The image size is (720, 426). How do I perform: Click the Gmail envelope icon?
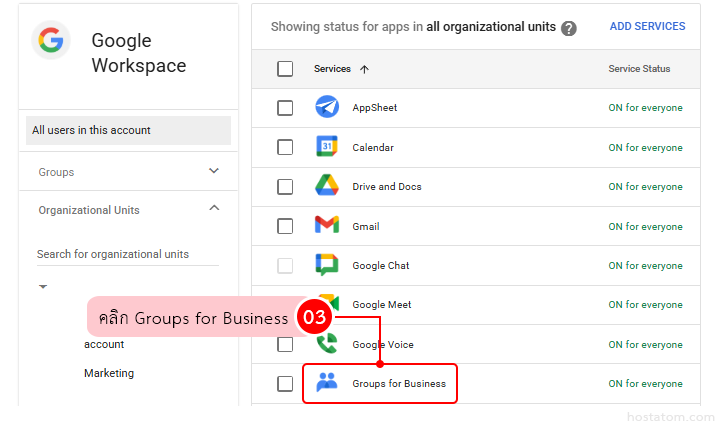(327, 225)
